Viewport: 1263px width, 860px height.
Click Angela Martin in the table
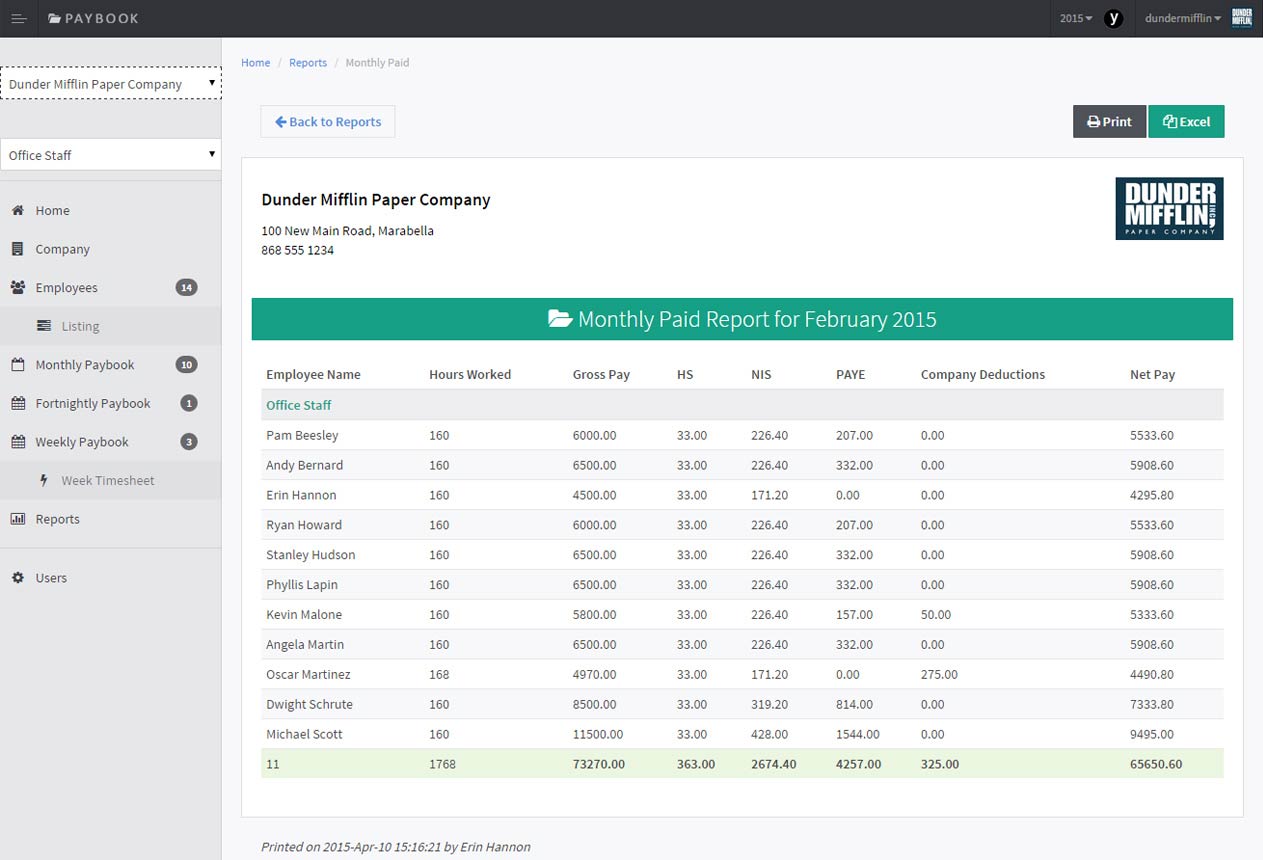[305, 645]
